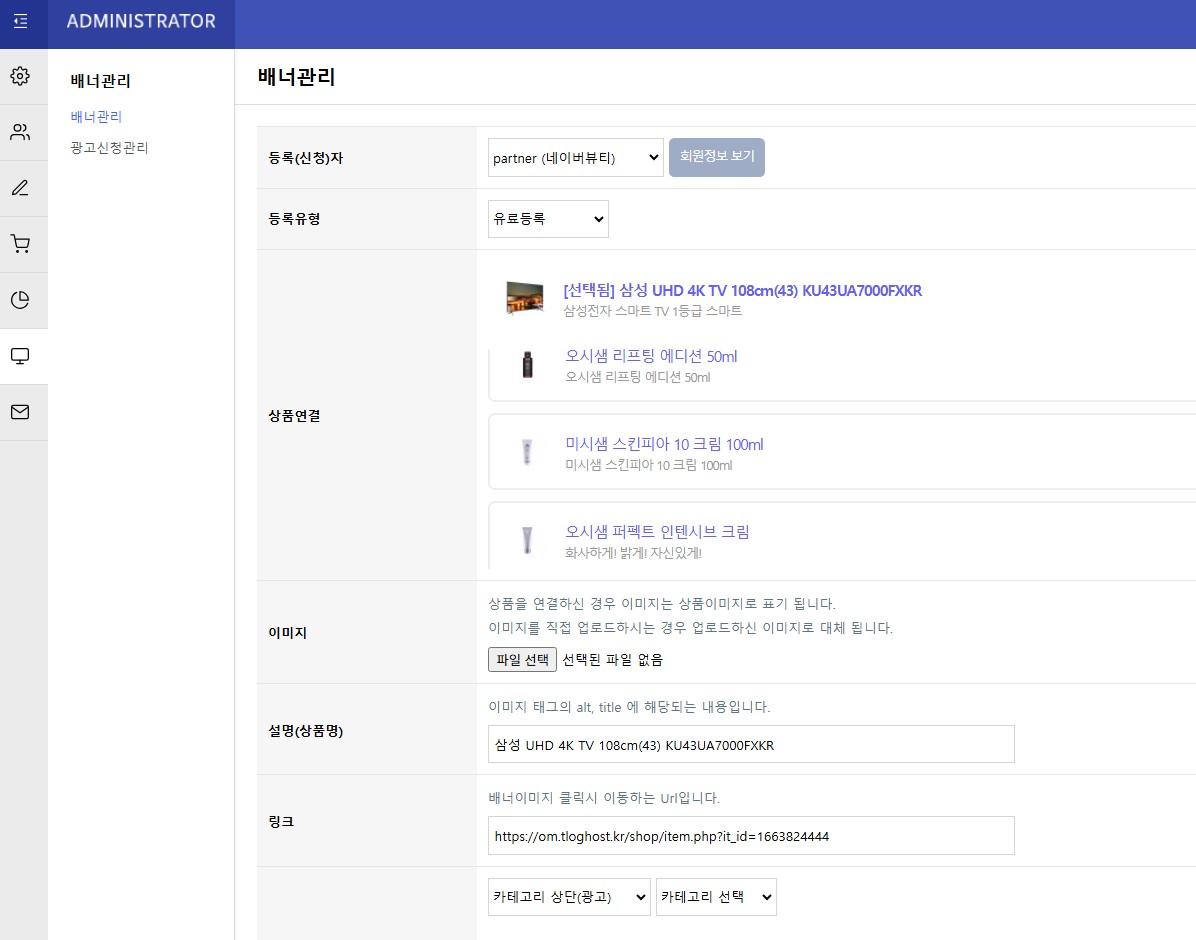Click the pencil edit icon in the sidebar
The image size is (1196, 940).
(20, 188)
